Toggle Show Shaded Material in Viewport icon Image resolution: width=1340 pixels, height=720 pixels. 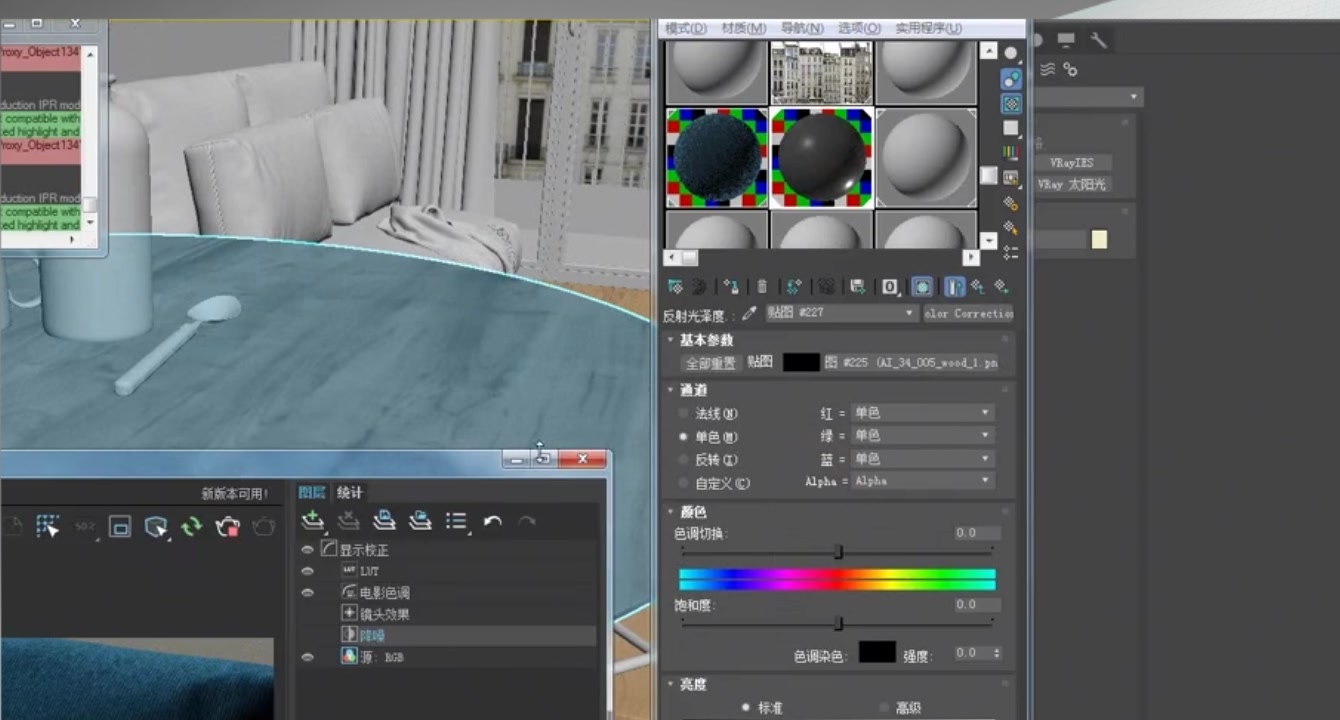[x=922, y=287]
